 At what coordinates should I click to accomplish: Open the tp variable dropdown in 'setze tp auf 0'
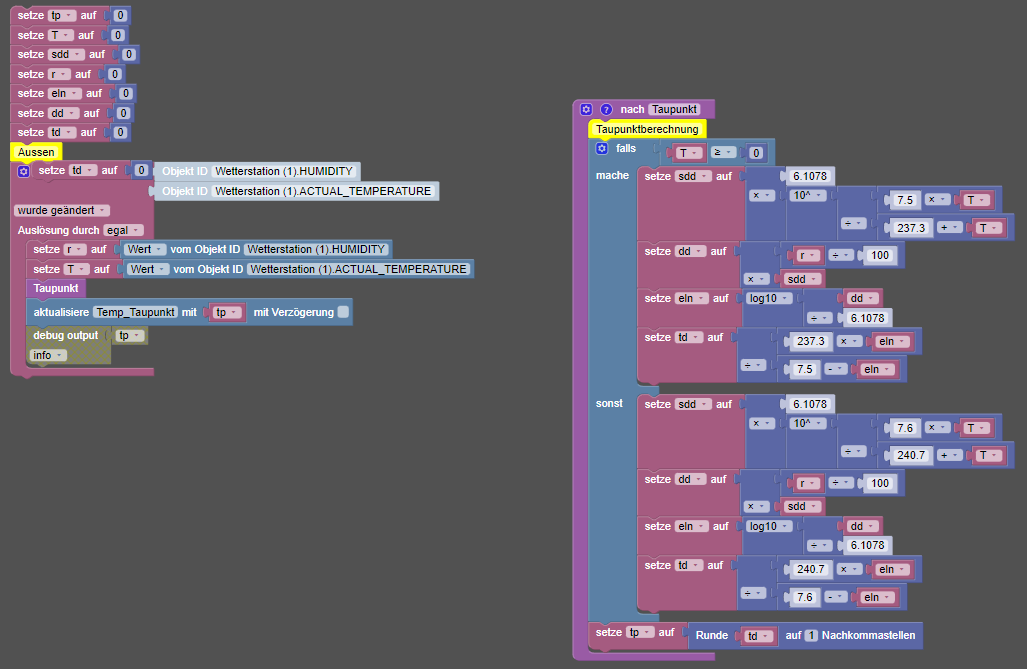tap(62, 15)
